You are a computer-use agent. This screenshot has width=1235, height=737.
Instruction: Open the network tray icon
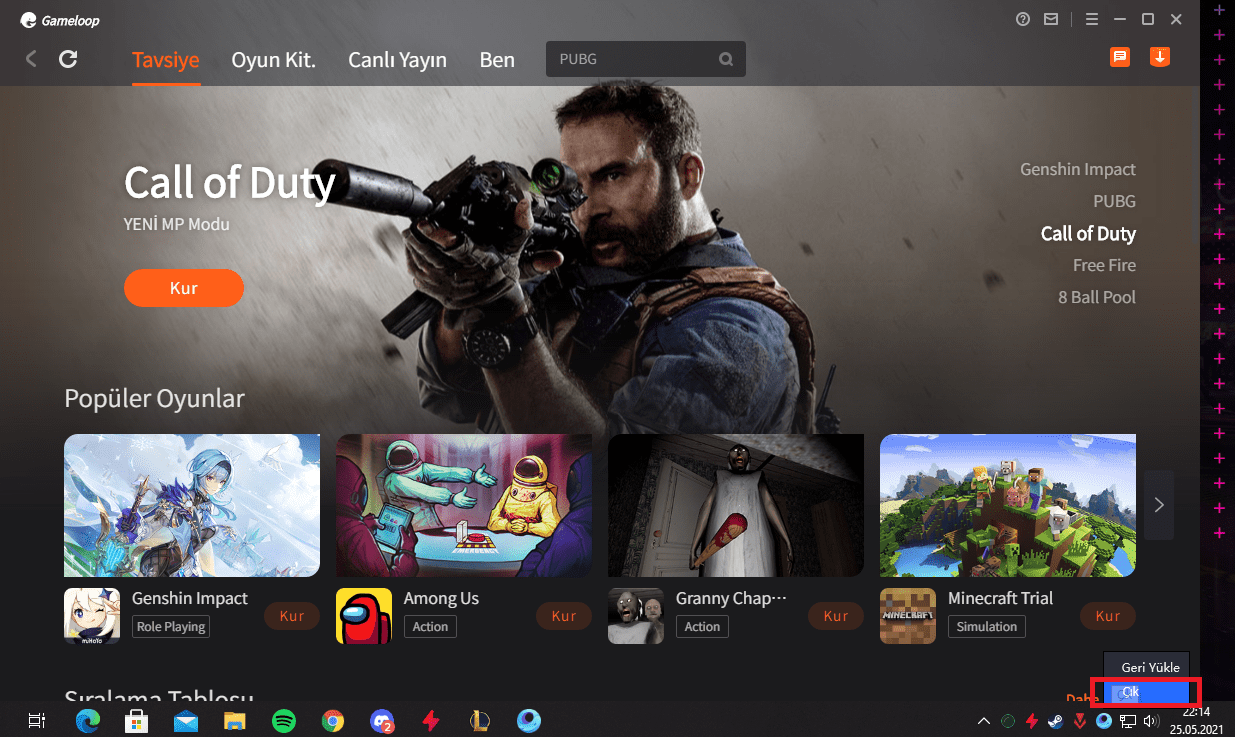click(1128, 720)
